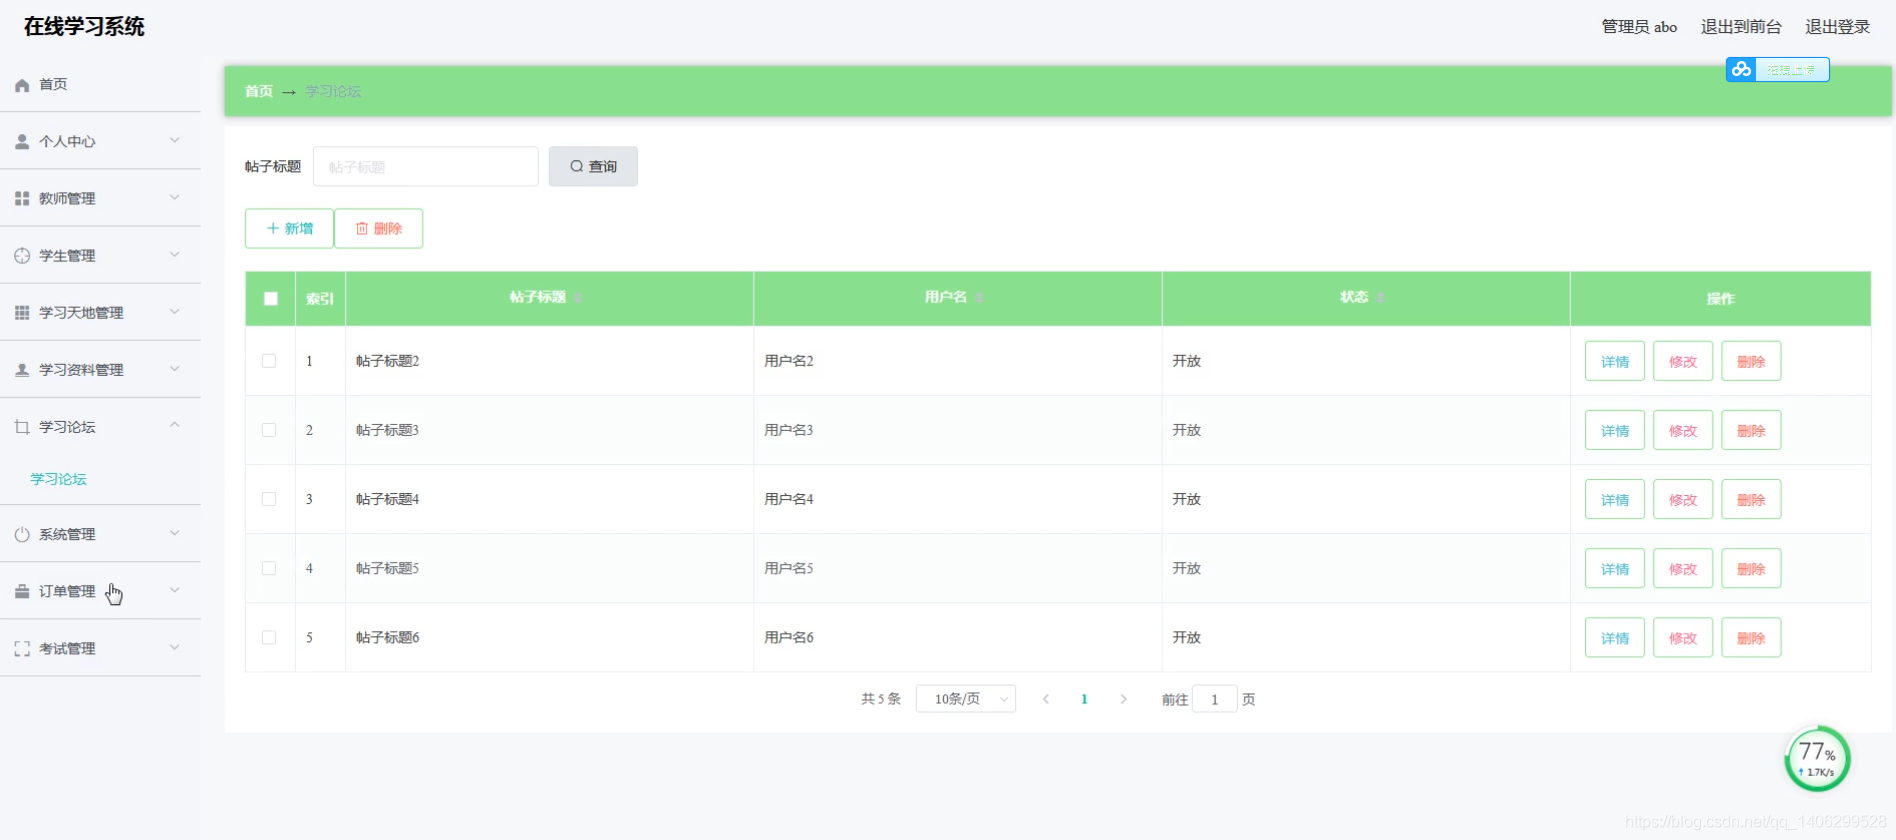Viewport: 1896px width, 840px height.
Task: Check the row for 帖子标题6
Action: pyautogui.click(x=269, y=637)
